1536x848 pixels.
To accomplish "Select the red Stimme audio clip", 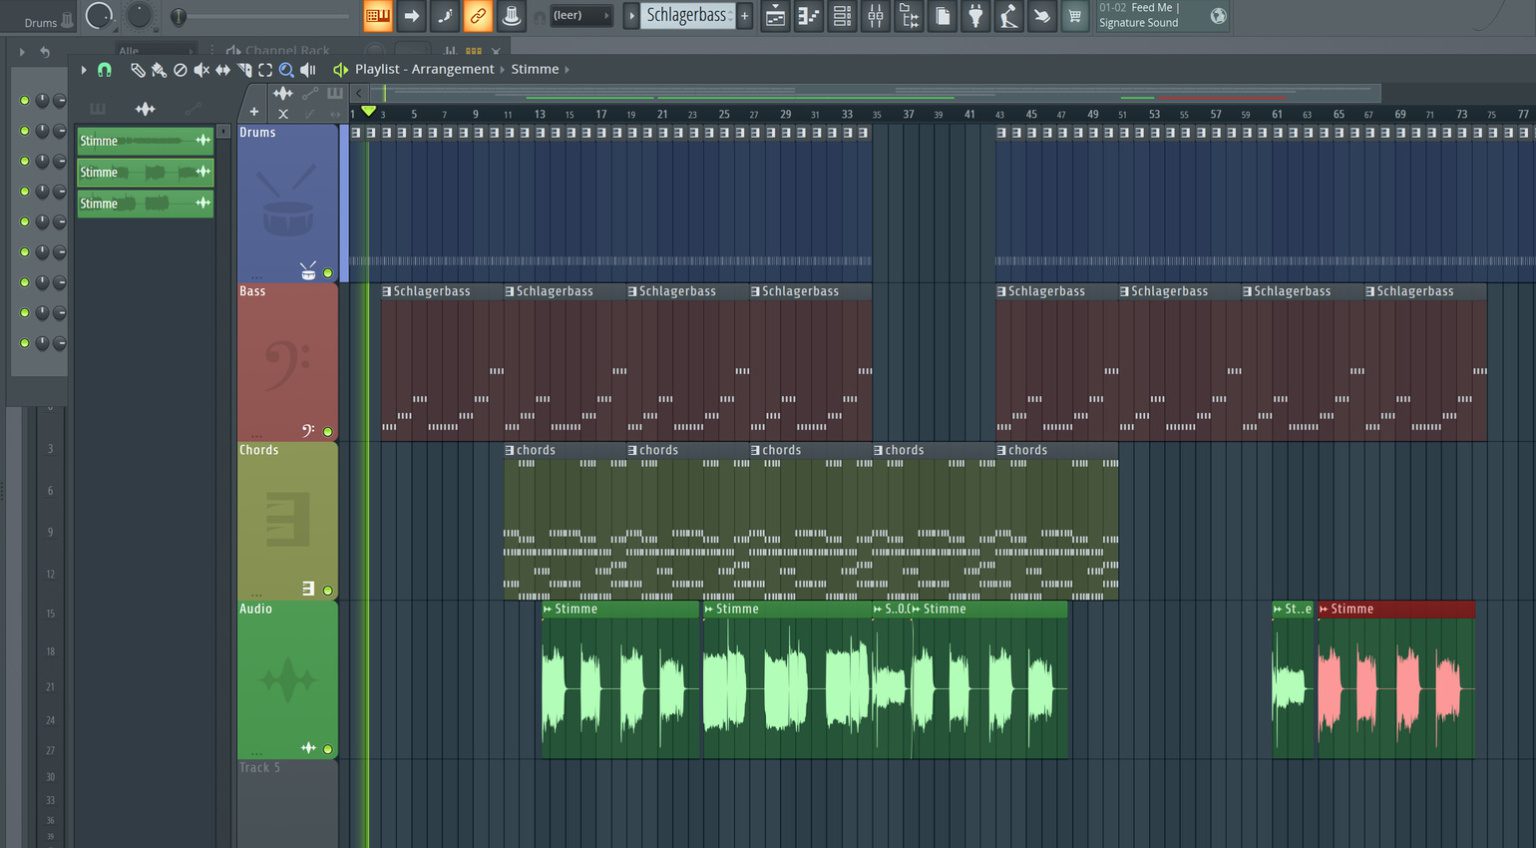I will tap(1396, 680).
